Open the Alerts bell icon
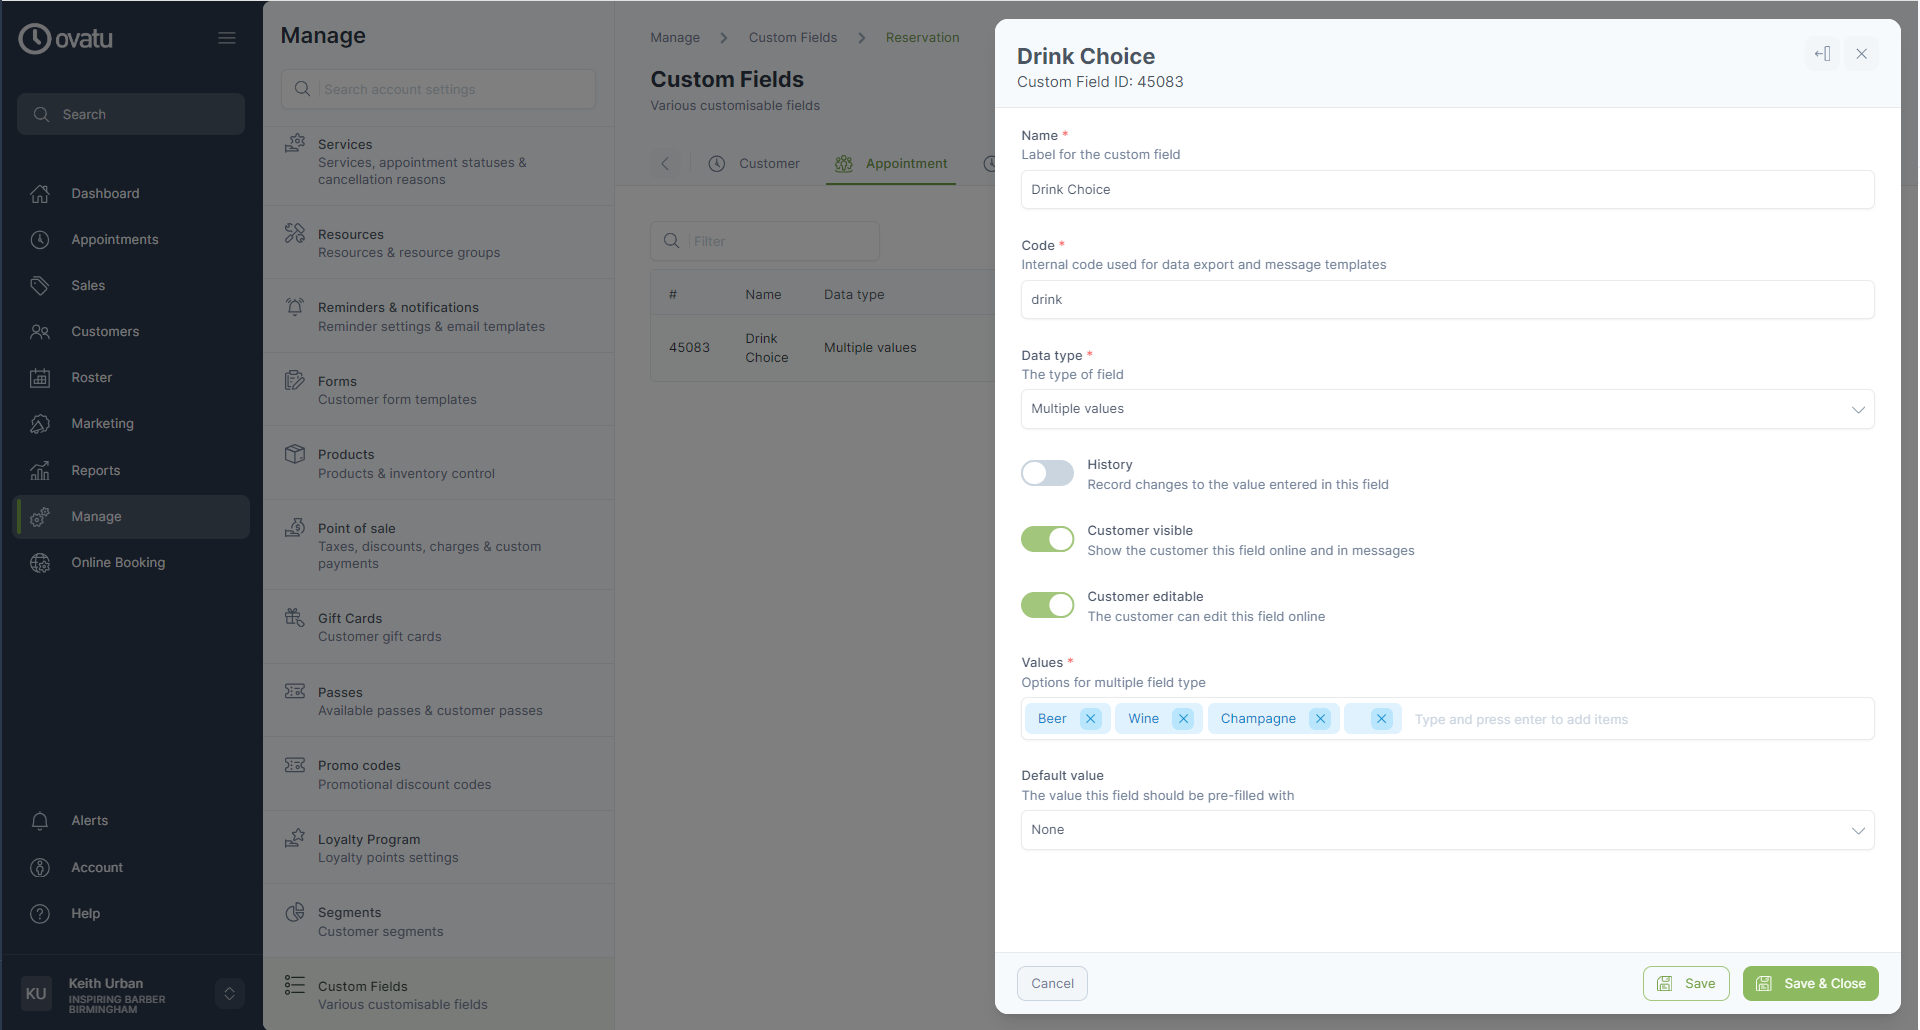Image resolution: width=1920 pixels, height=1030 pixels. (x=40, y=821)
